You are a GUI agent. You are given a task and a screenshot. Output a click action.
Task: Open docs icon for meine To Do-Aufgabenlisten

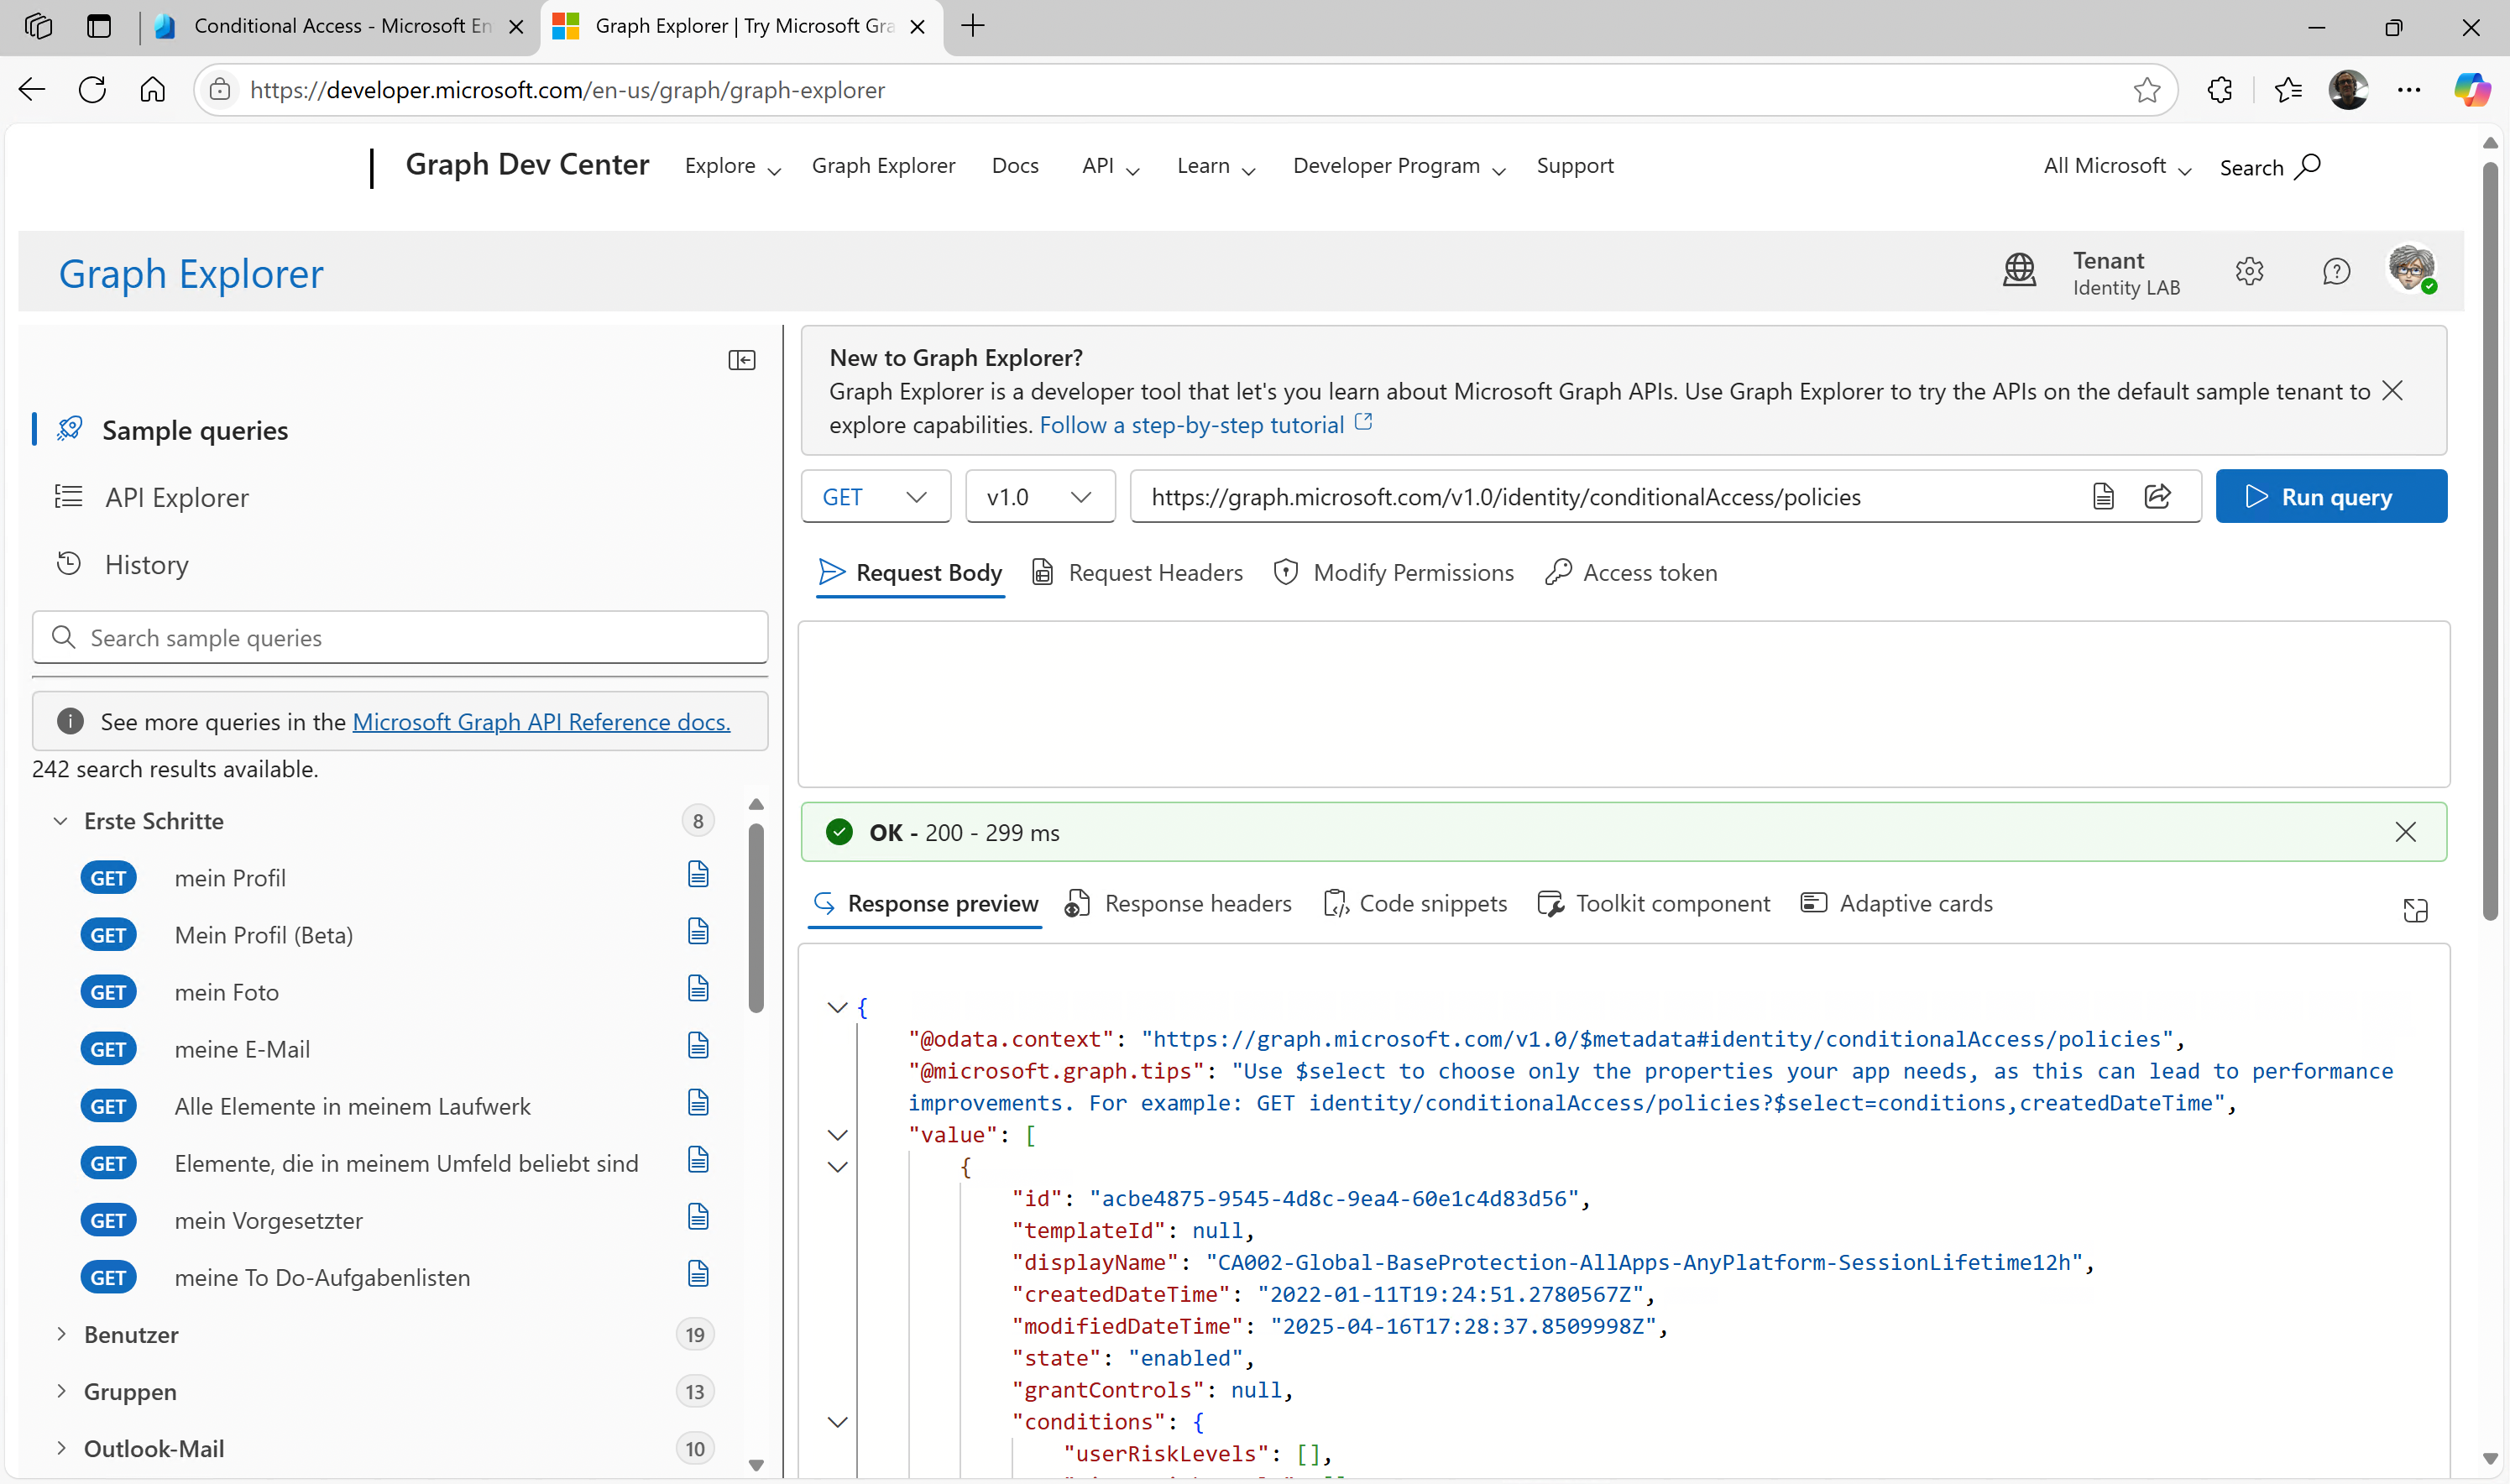[698, 1274]
